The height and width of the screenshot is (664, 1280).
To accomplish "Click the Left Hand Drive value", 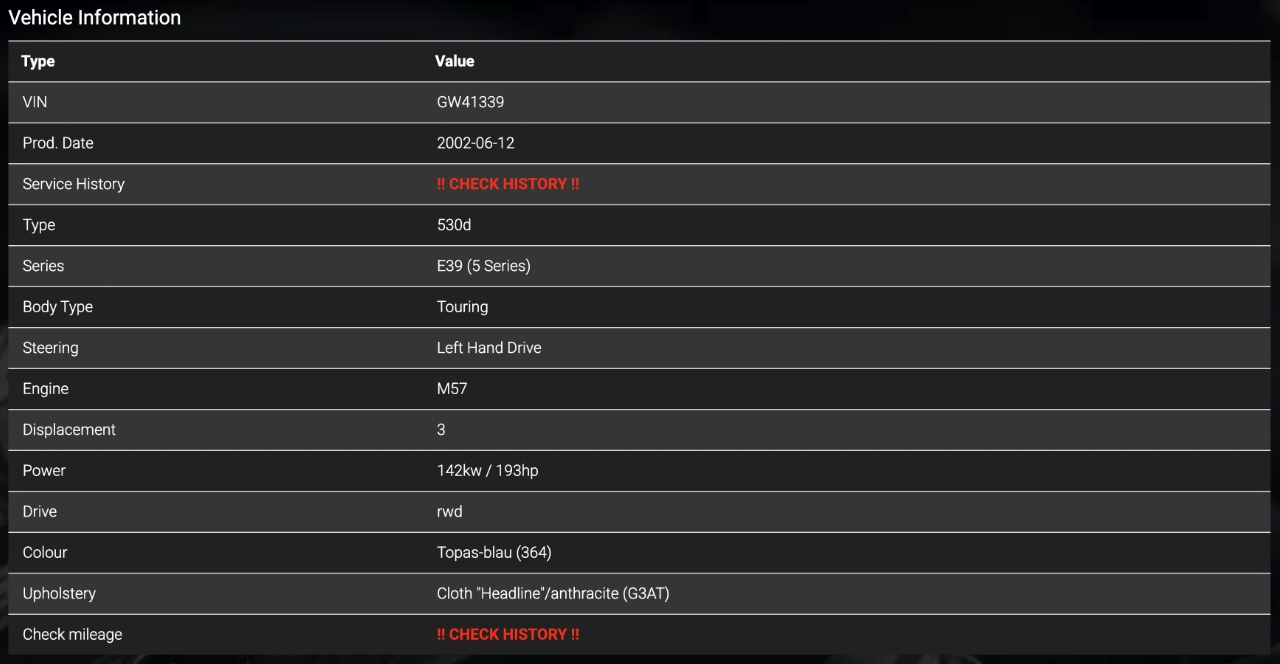I will point(488,348).
